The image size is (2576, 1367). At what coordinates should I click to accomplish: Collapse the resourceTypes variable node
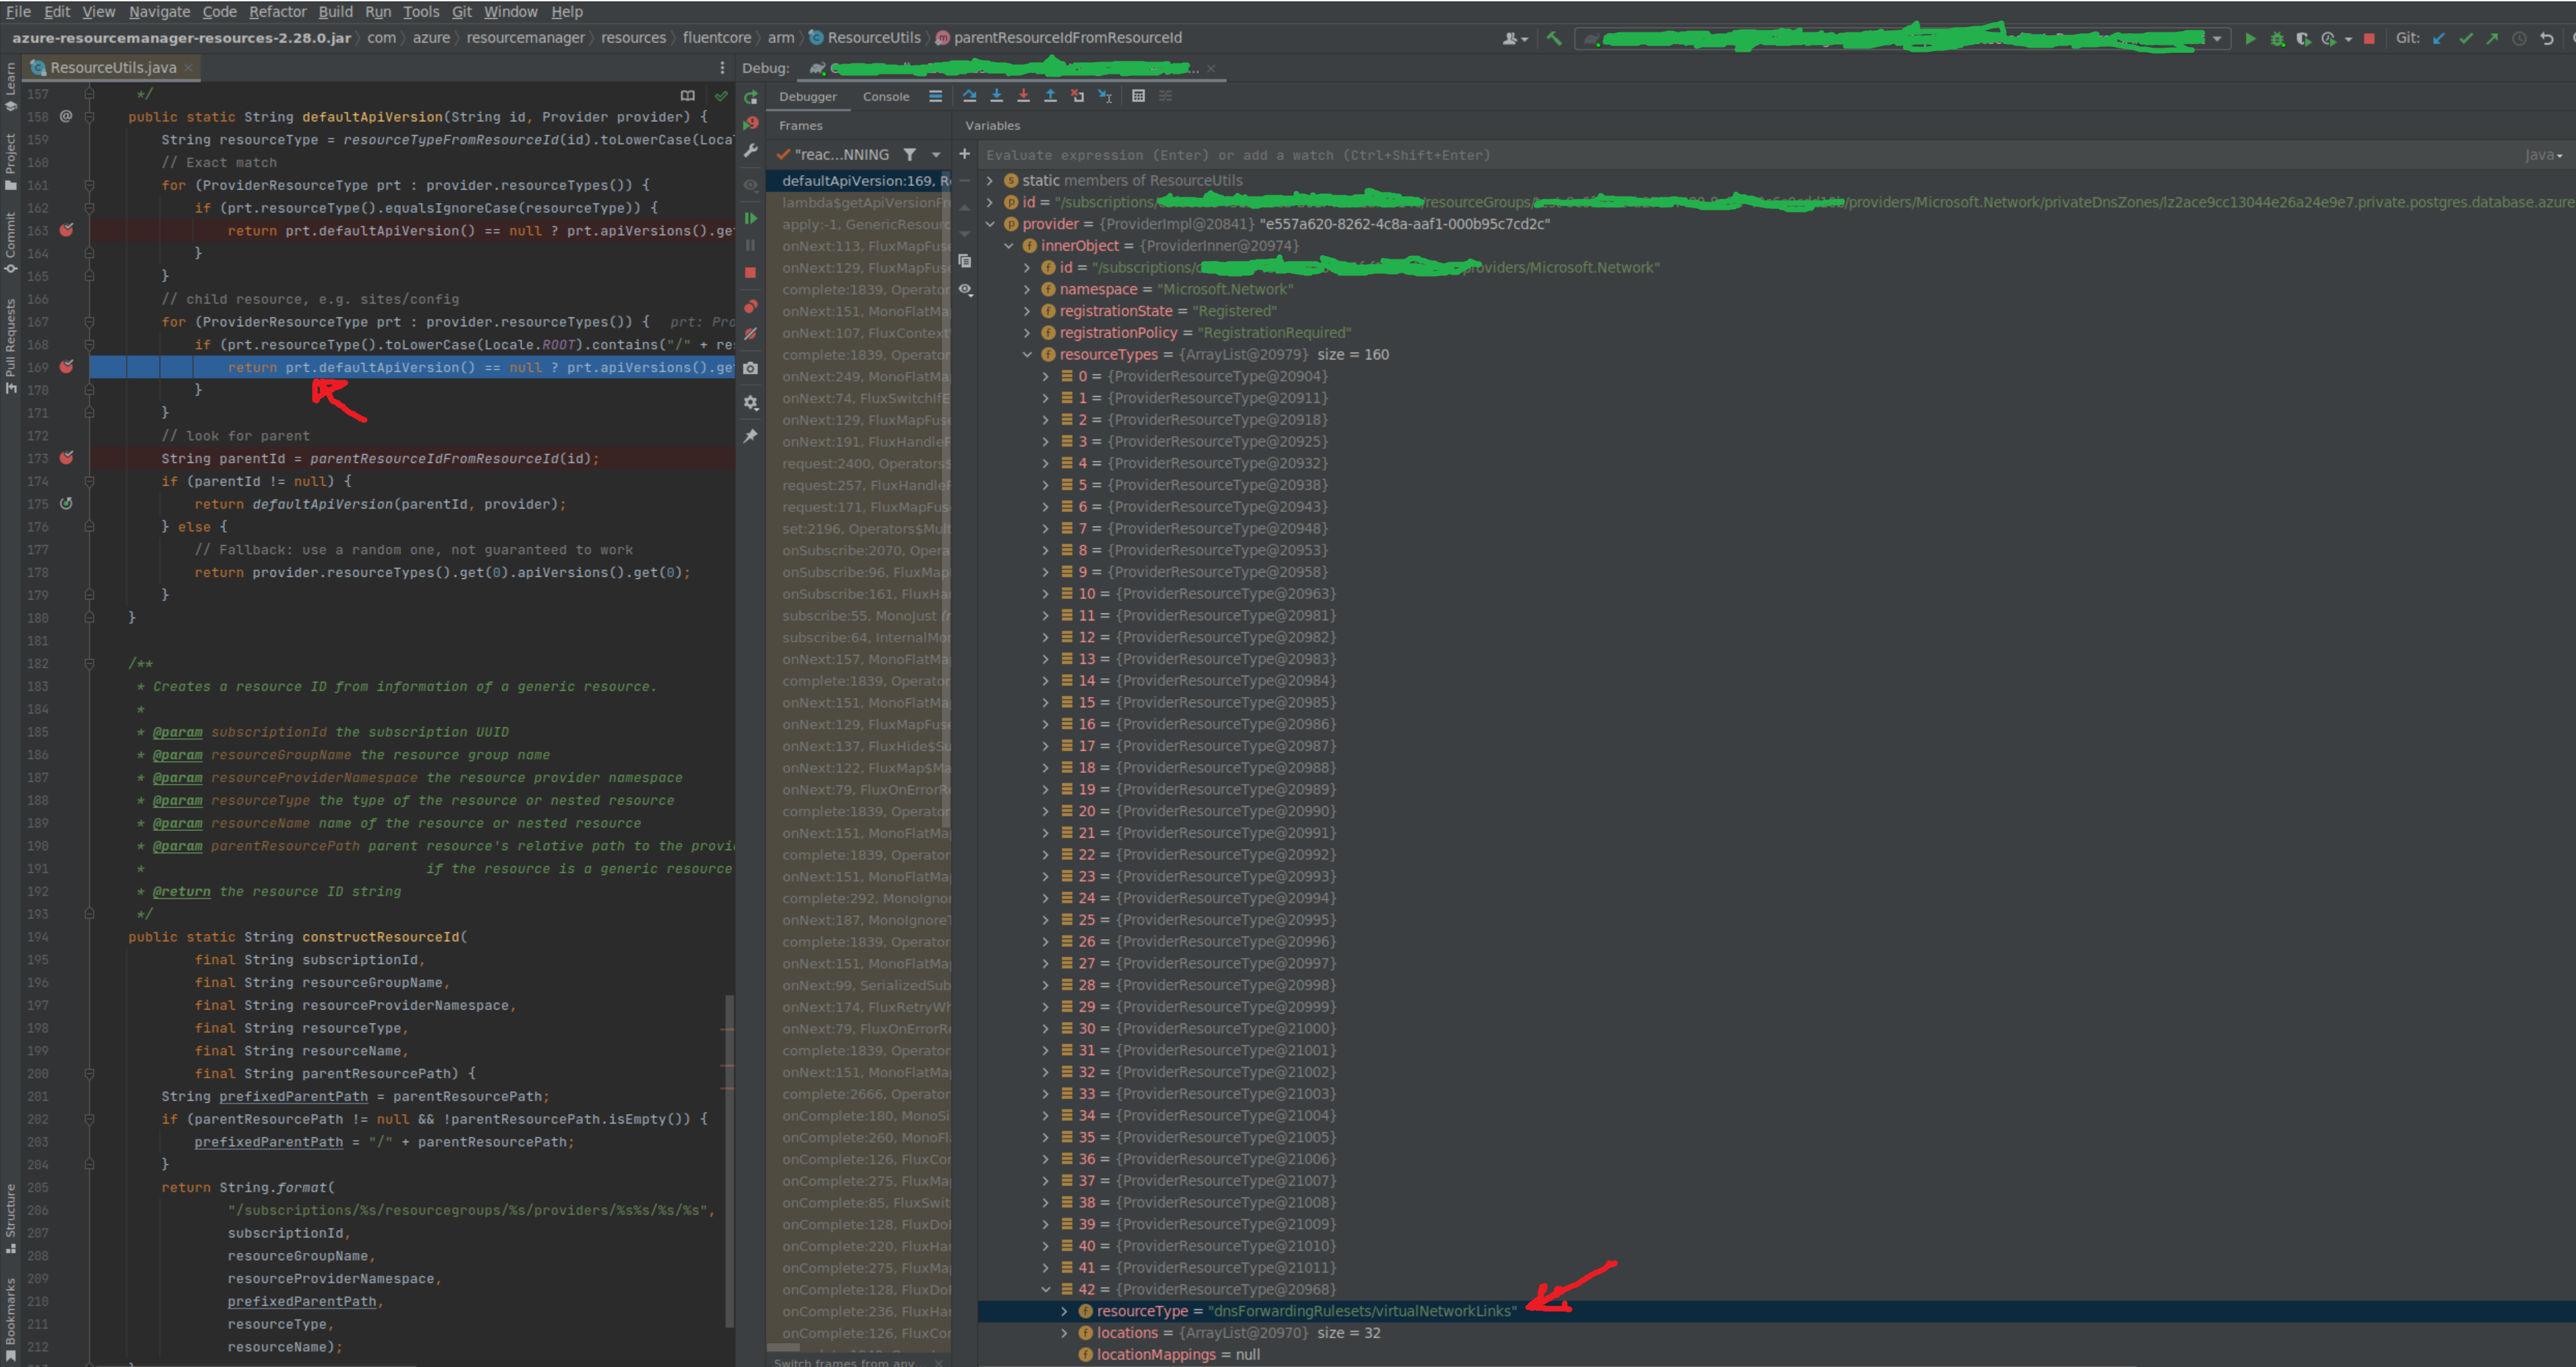(1028, 354)
